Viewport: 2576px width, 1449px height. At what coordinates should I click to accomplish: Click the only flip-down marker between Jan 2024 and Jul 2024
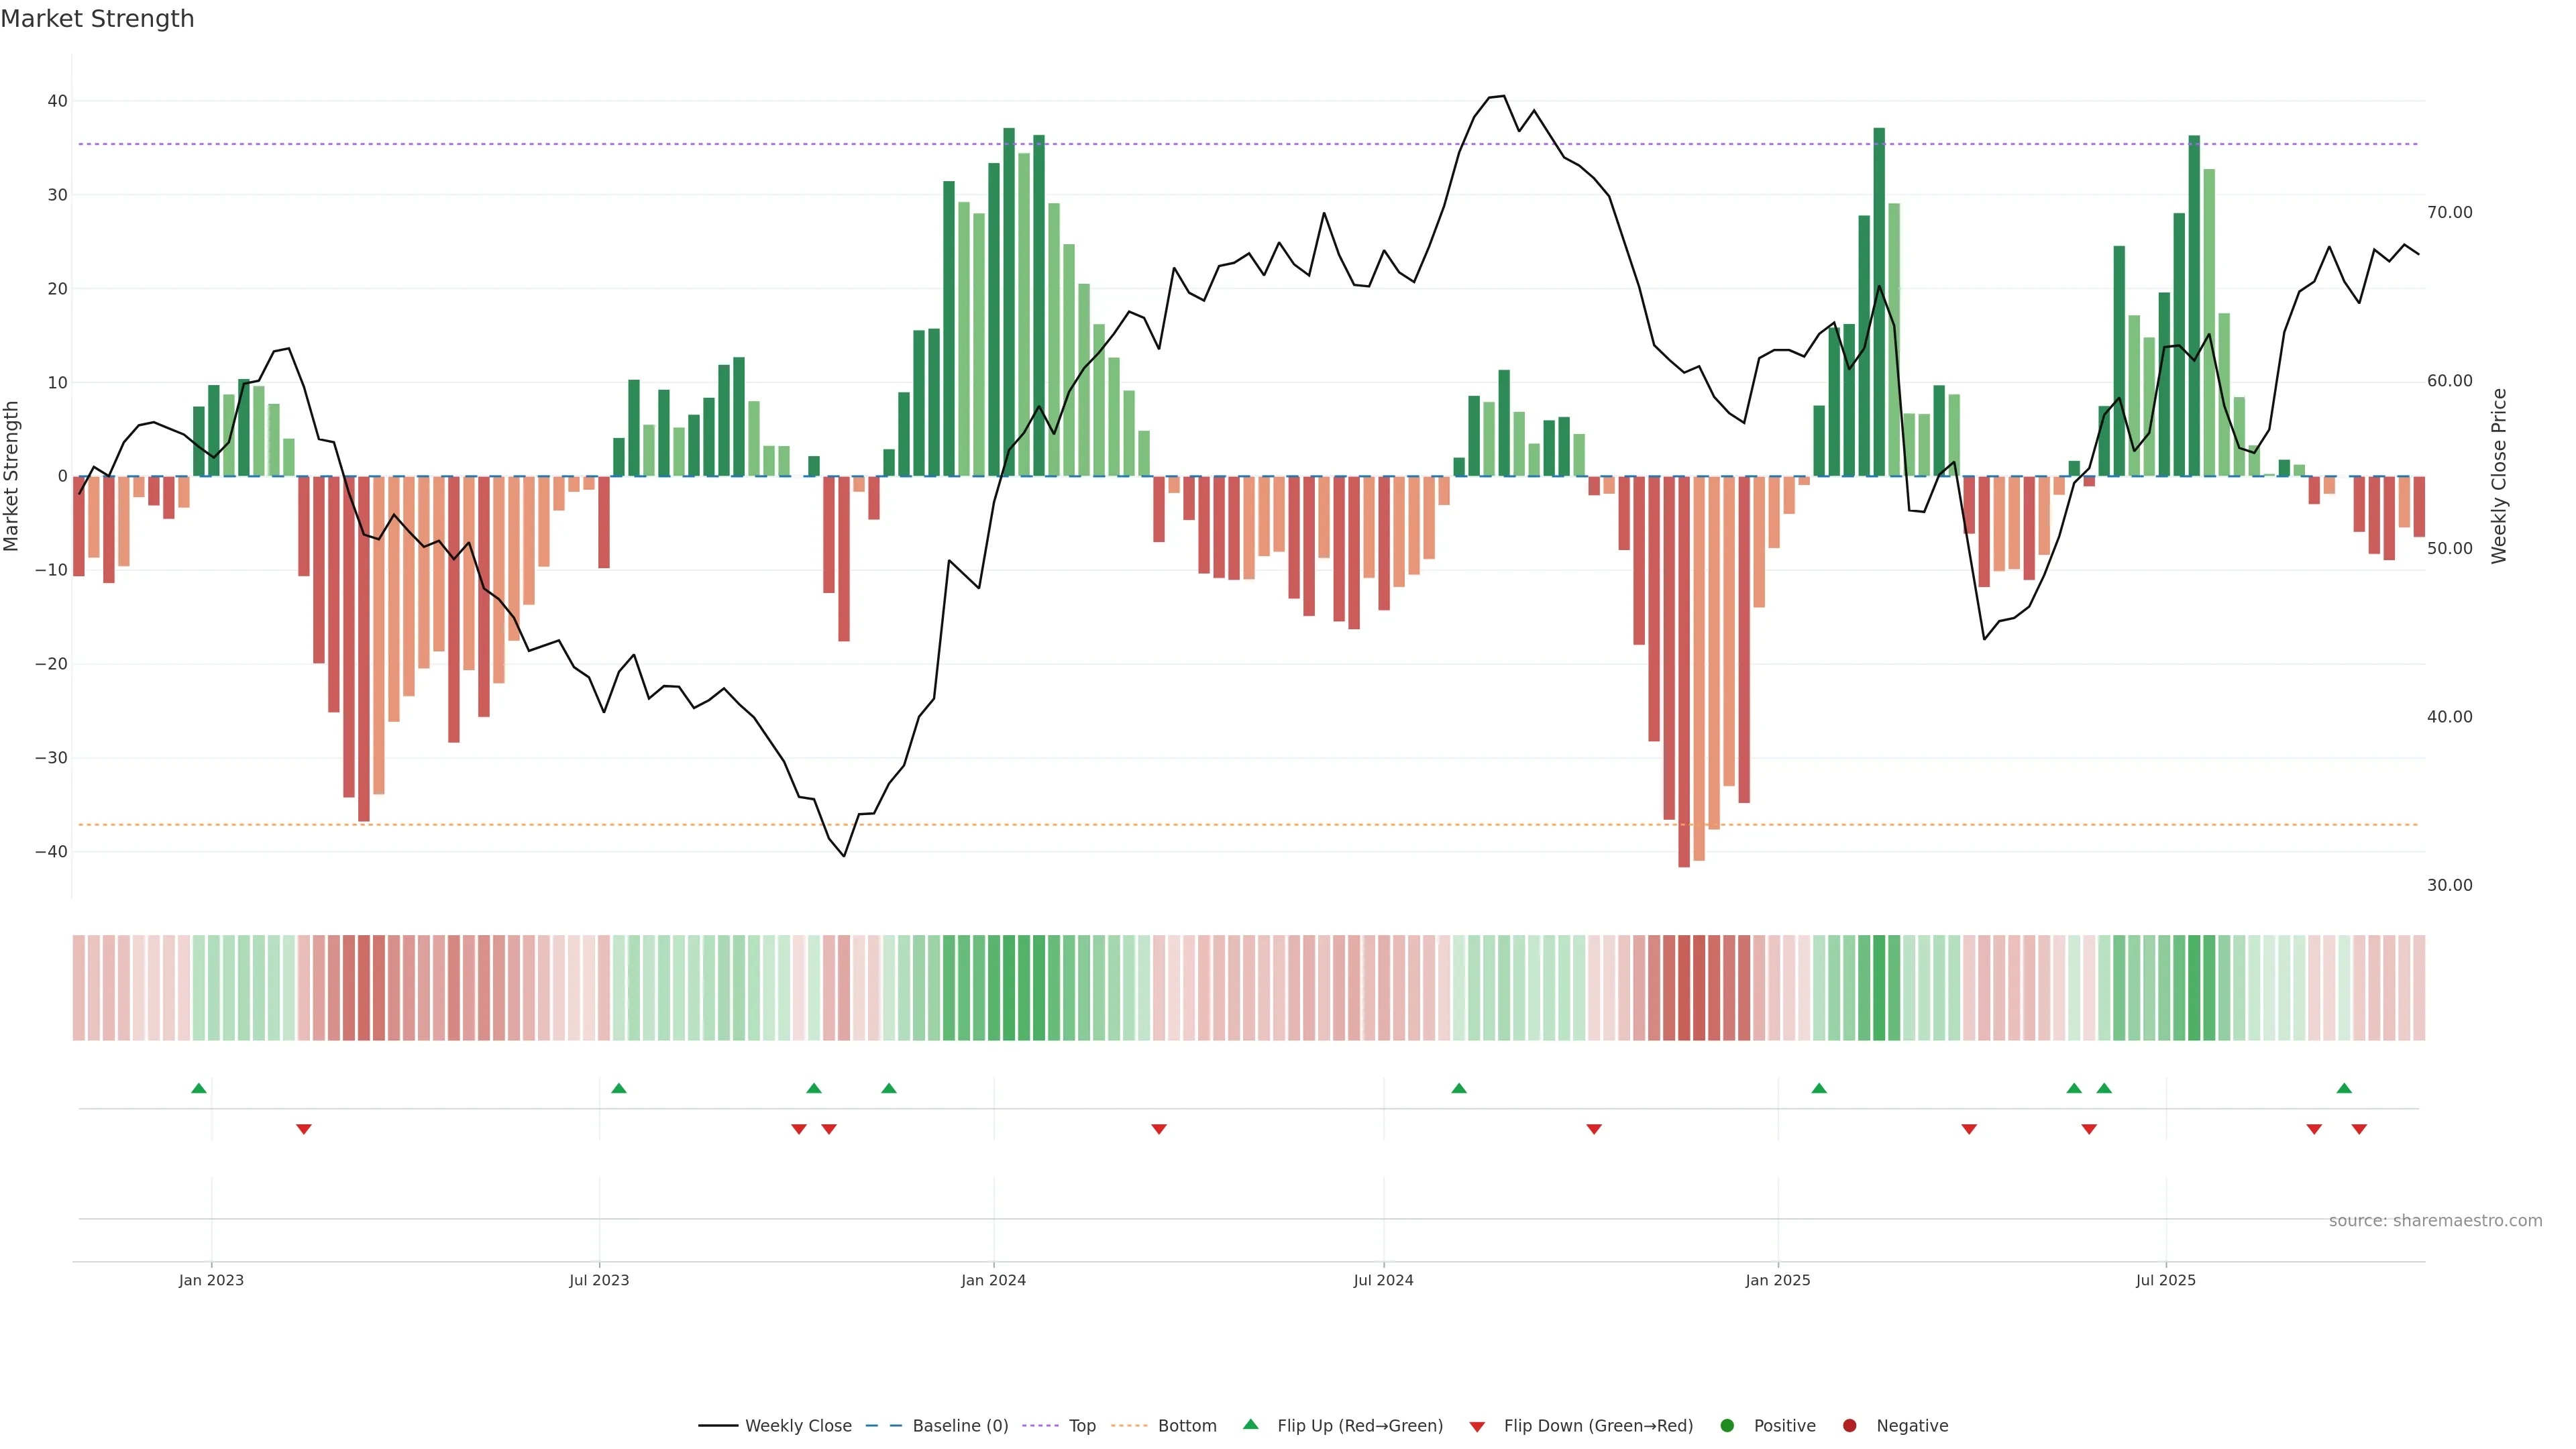tap(1159, 1129)
